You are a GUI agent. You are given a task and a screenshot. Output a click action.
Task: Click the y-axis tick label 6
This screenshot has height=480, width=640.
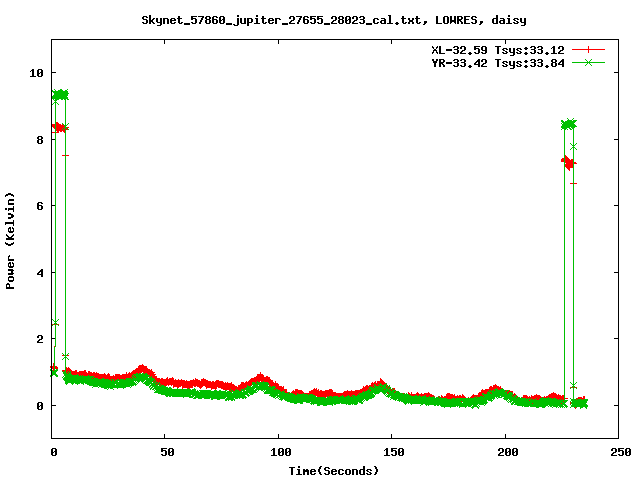coord(40,206)
